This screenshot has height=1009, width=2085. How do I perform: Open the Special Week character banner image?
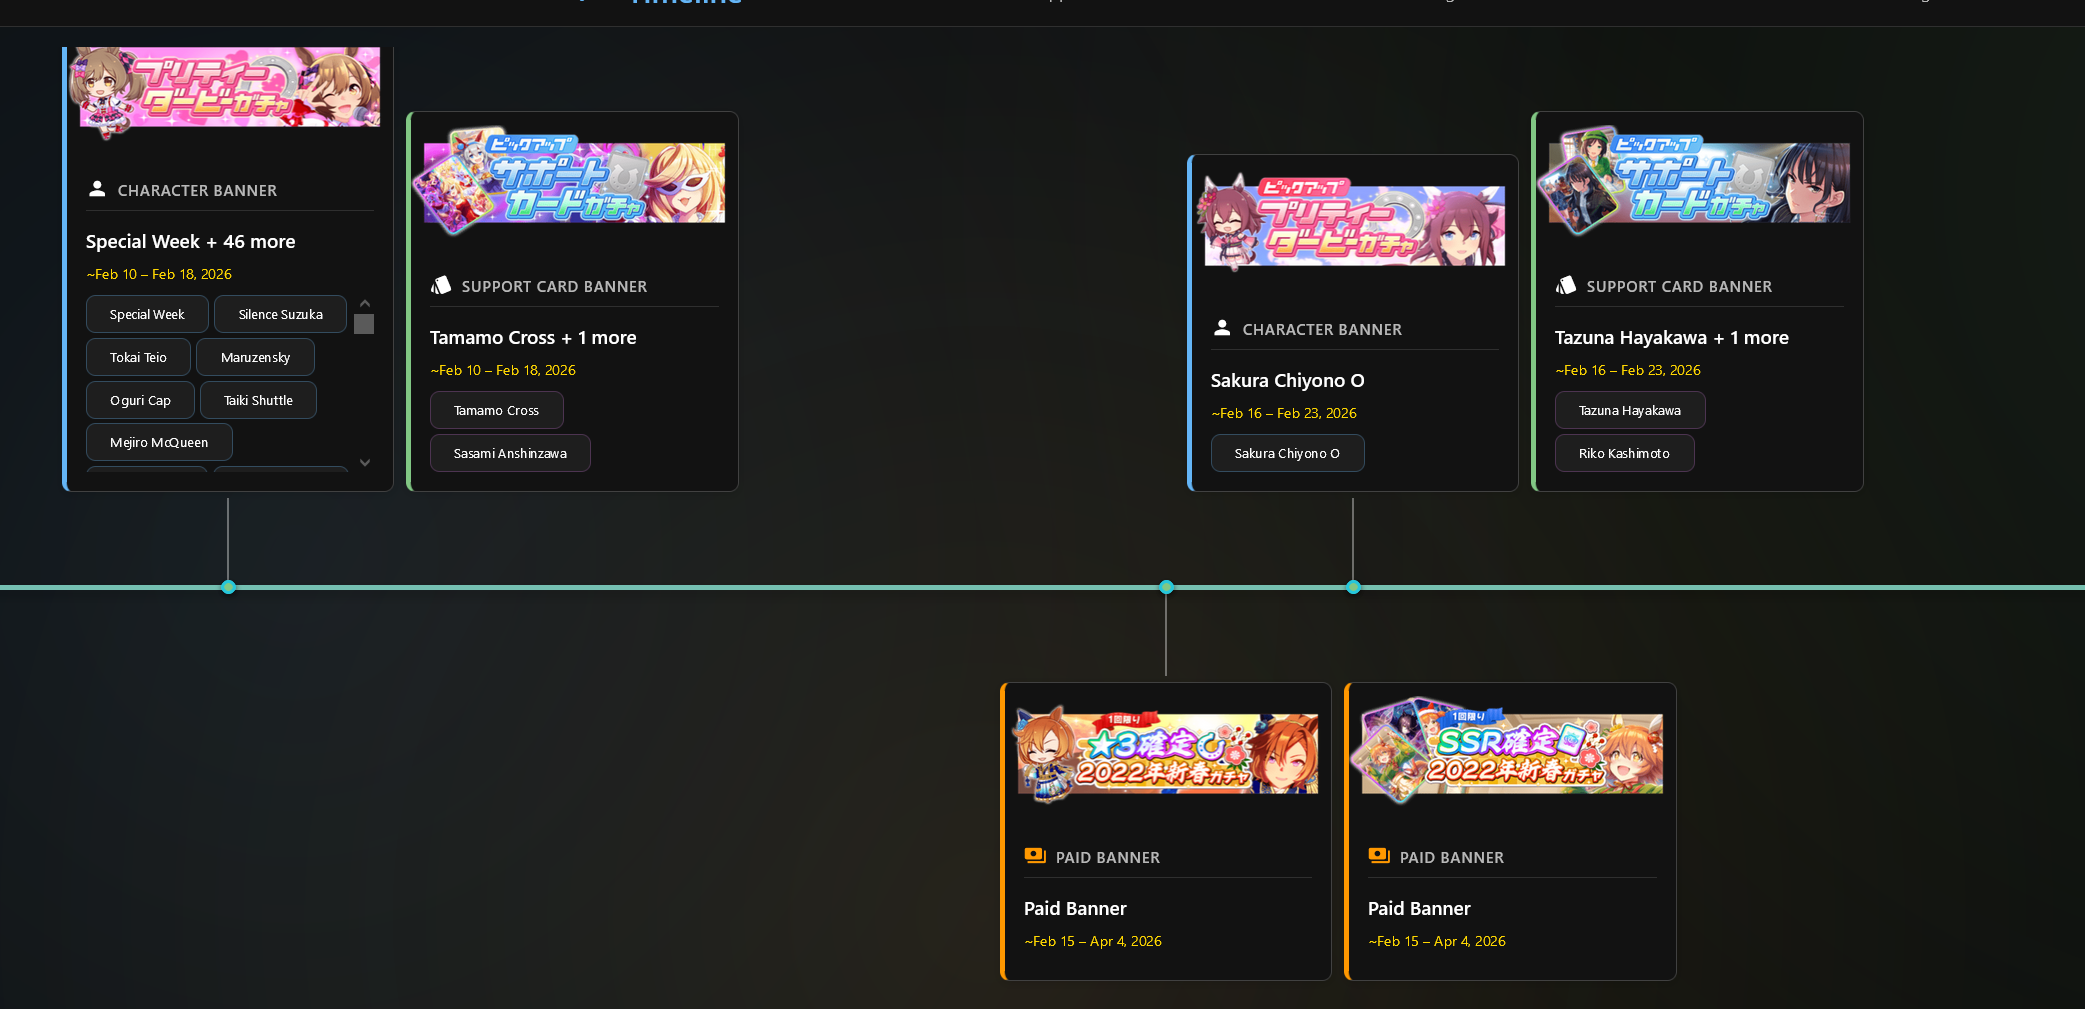(x=226, y=91)
